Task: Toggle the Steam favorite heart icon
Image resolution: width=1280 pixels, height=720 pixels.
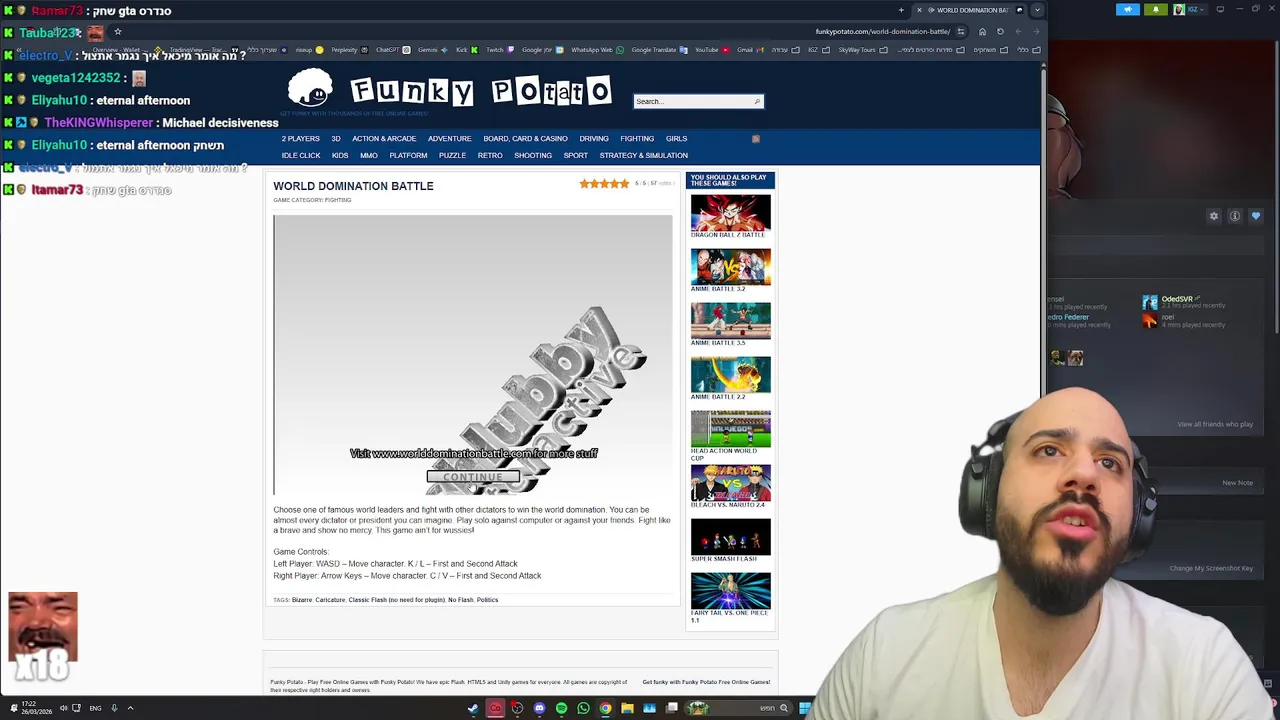Action: point(1256,216)
